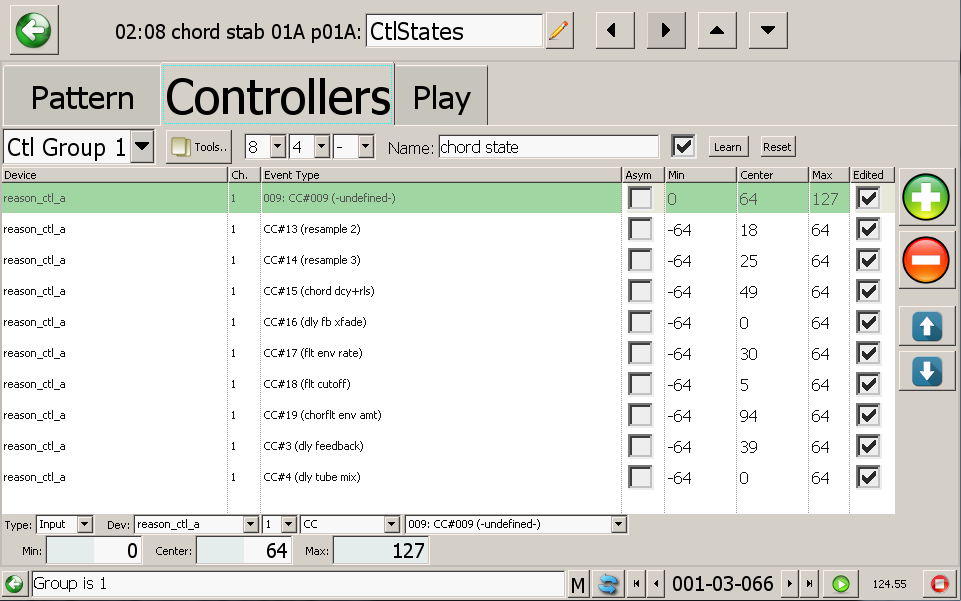This screenshot has width=961, height=601.
Task: Switch to the Pattern tab
Action: click(x=82, y=98)
